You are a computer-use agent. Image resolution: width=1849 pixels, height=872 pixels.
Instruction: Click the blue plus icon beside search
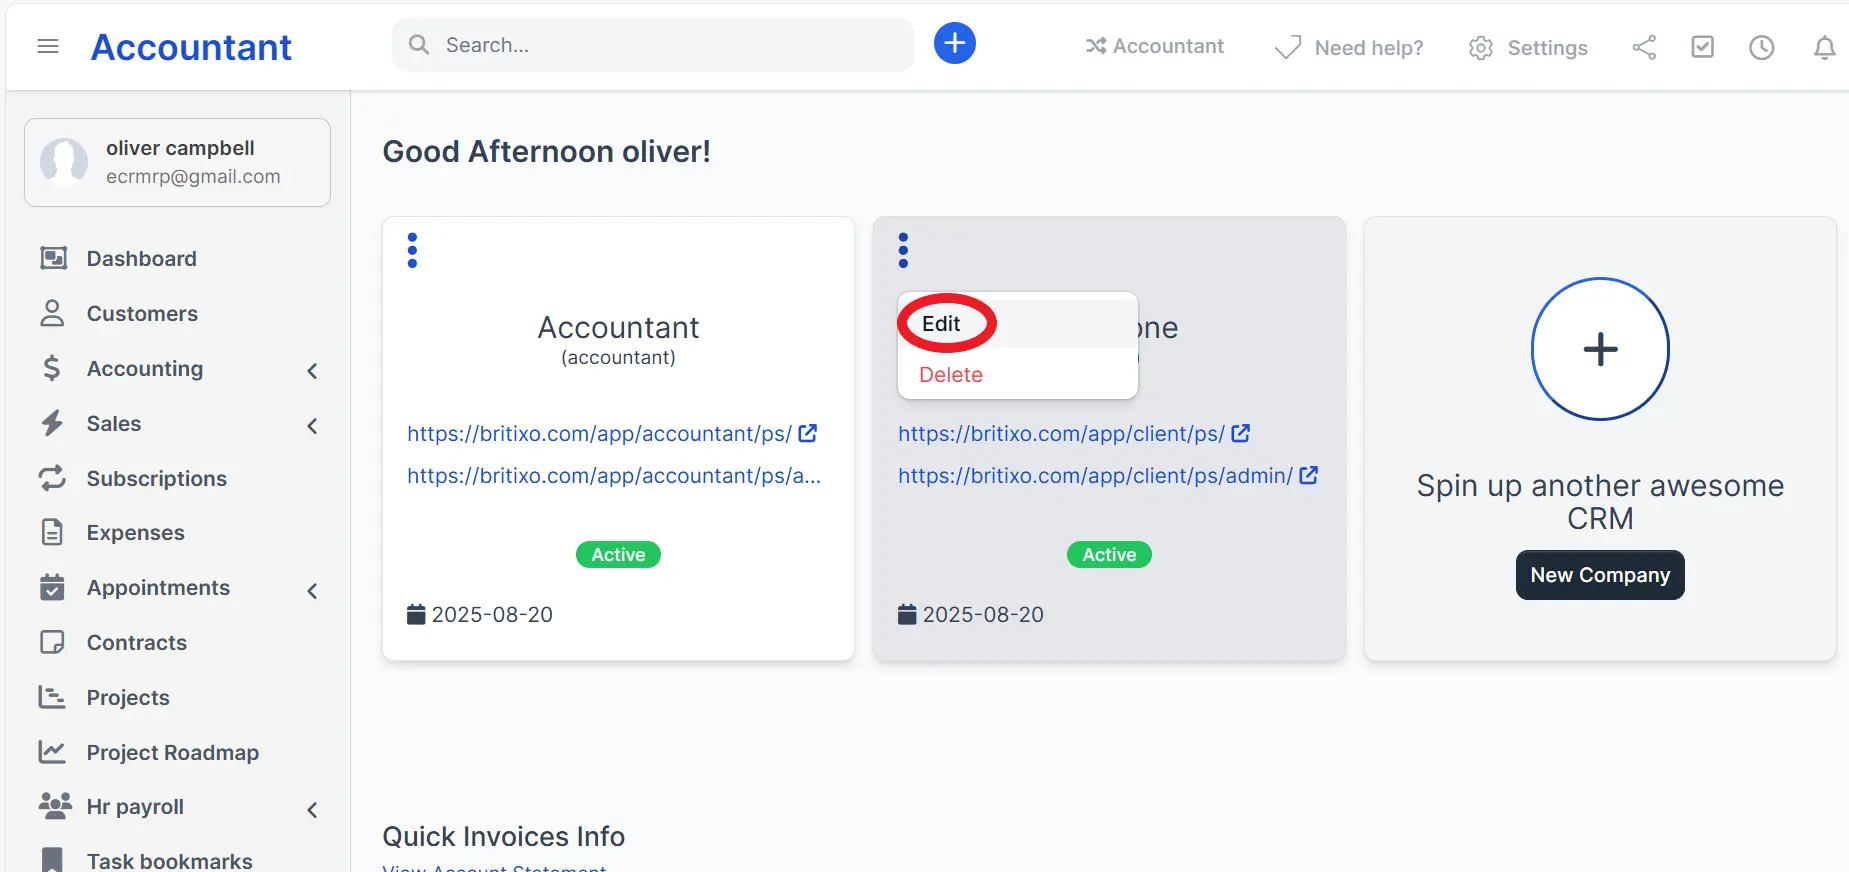point(954,43)
